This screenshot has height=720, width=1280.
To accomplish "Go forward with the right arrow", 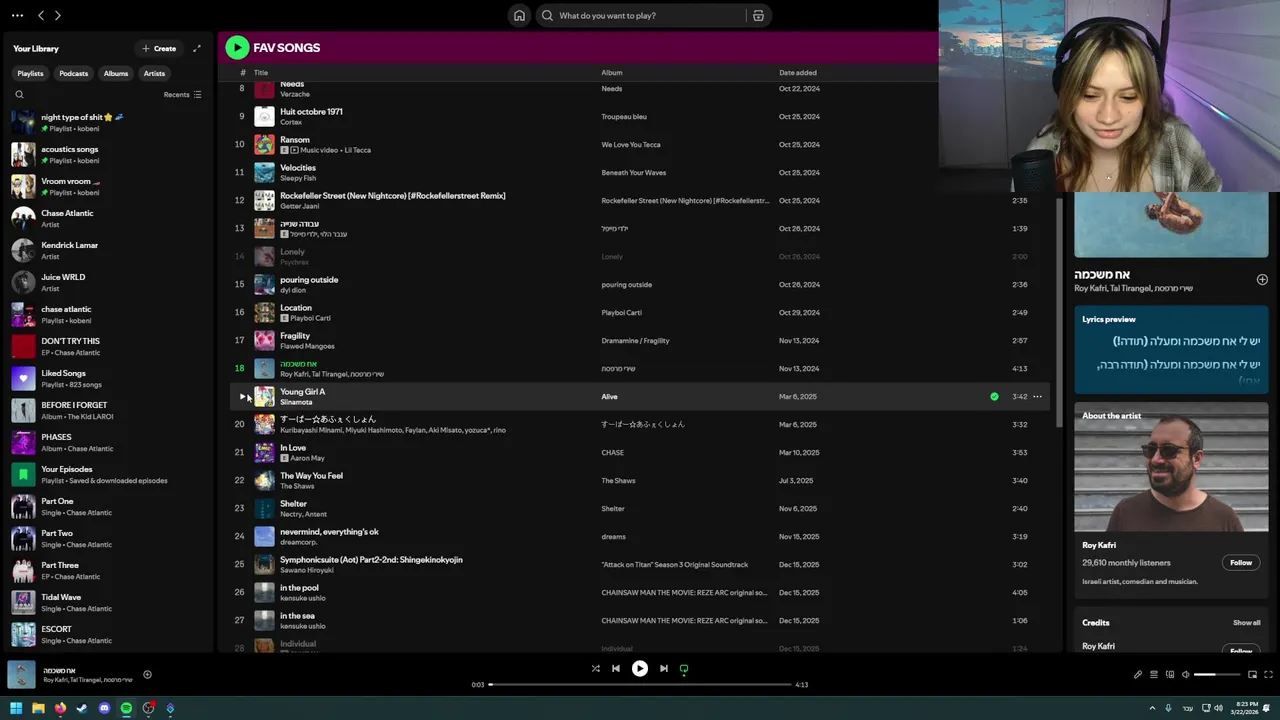I will coord(57,15).
